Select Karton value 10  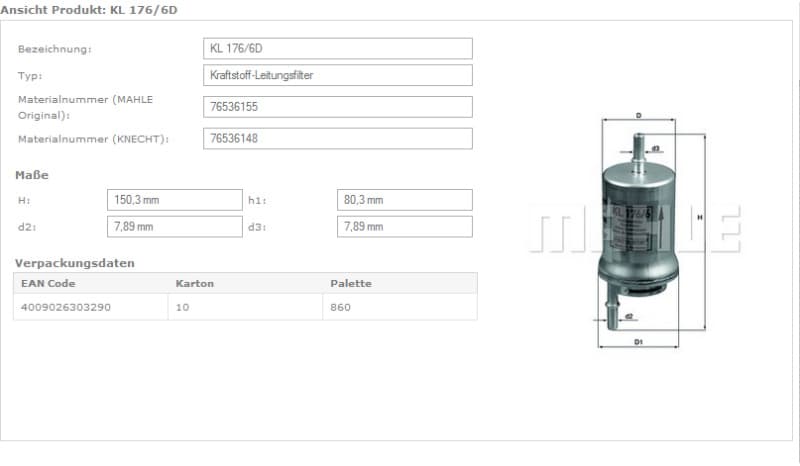(182, 307)
